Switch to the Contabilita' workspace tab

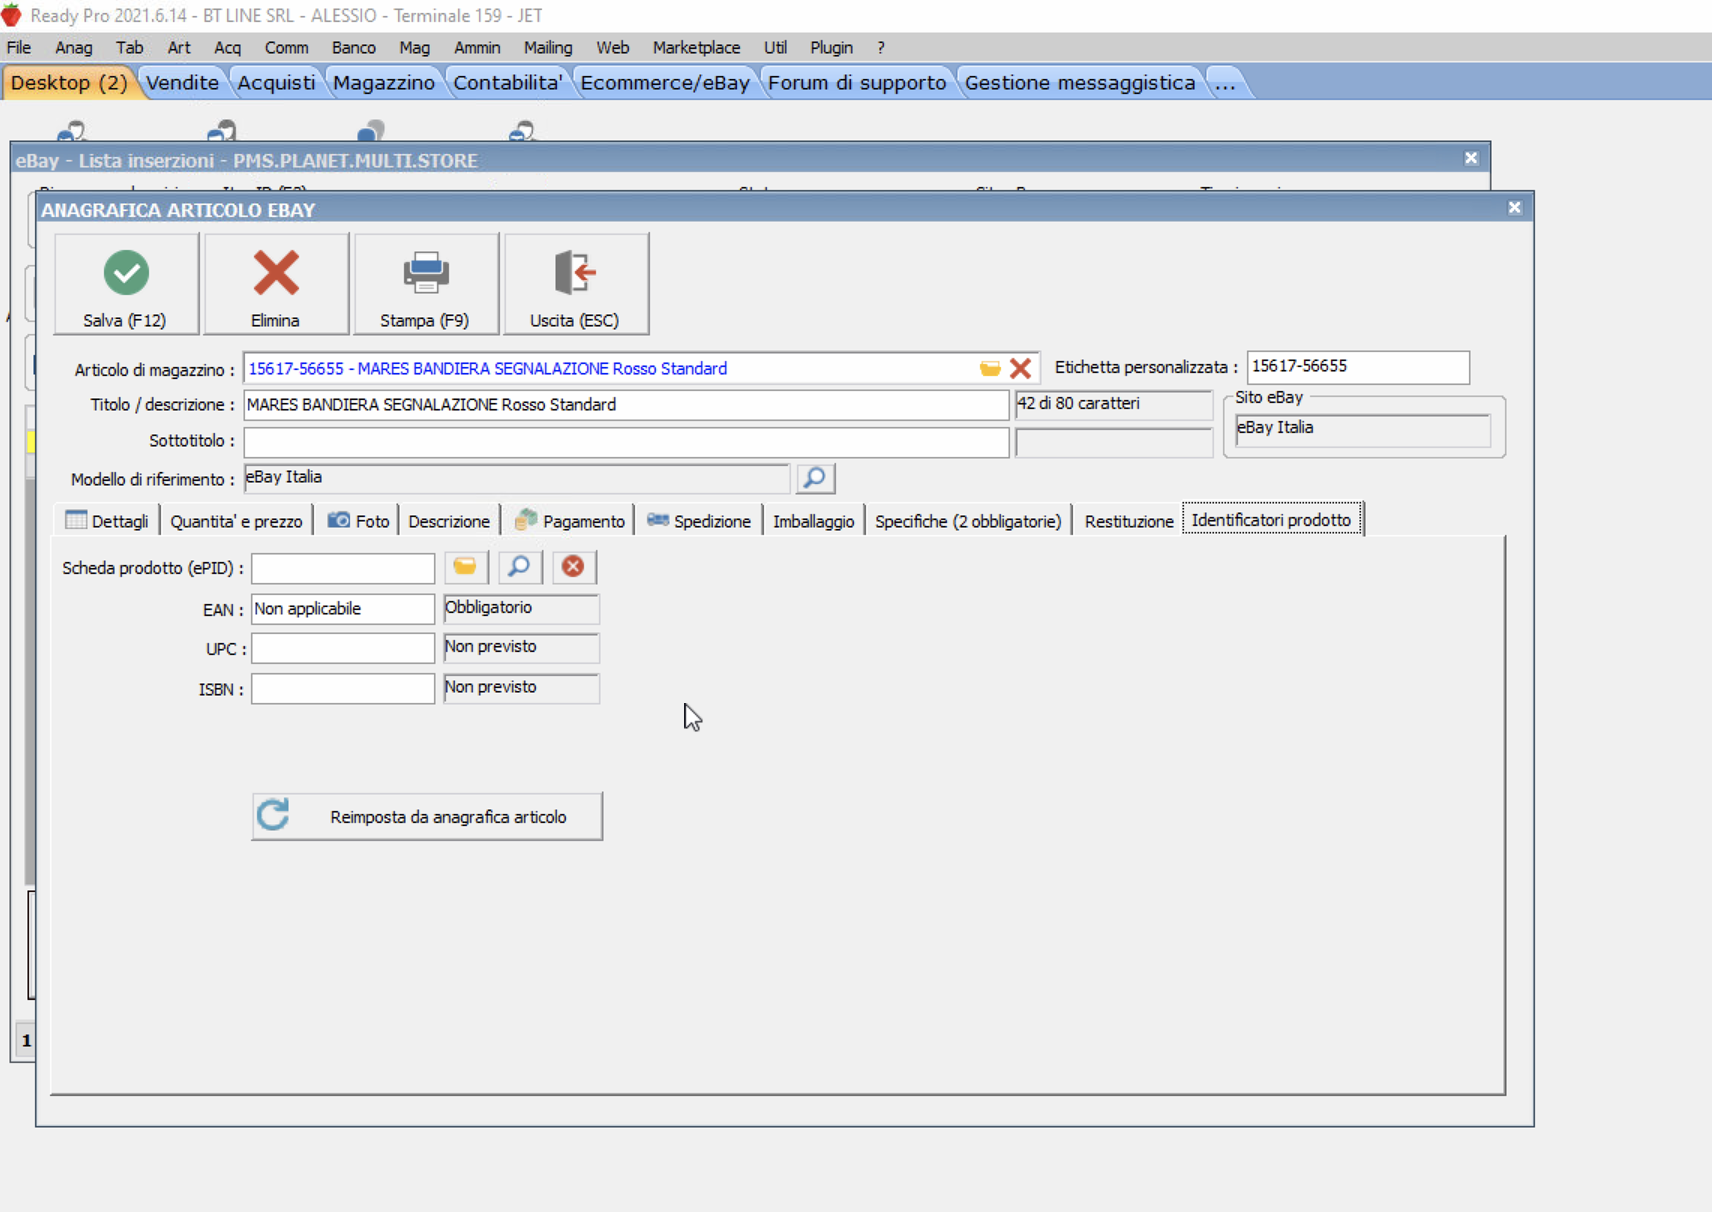(x=508, y=82)
